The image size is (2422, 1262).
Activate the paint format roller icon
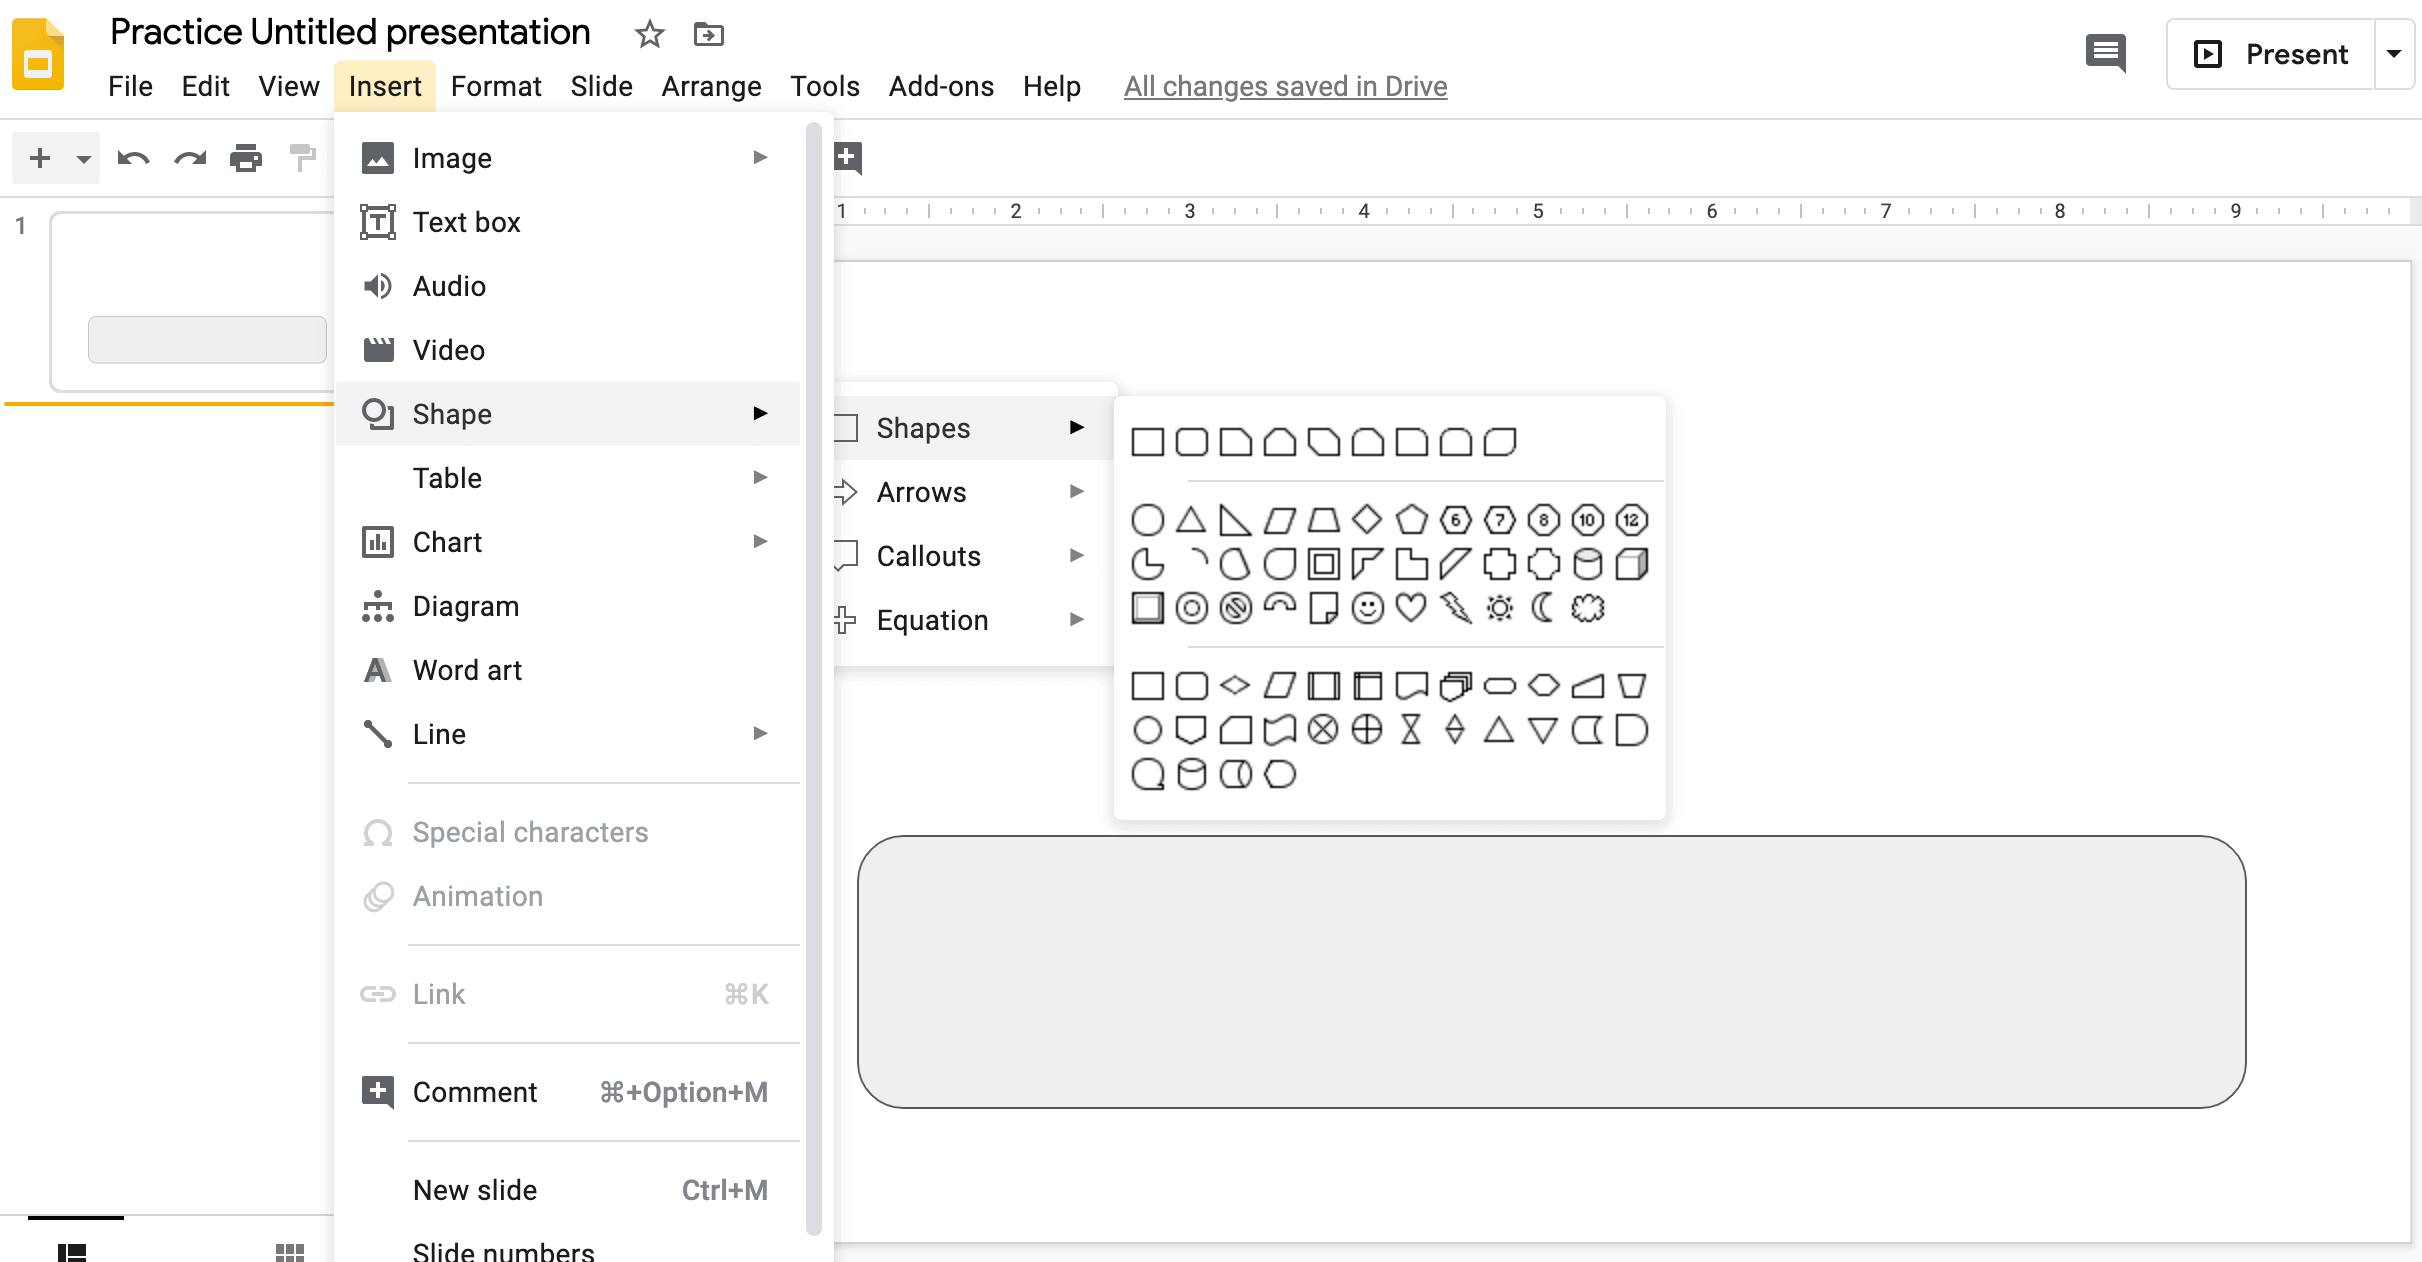(302, 158)
